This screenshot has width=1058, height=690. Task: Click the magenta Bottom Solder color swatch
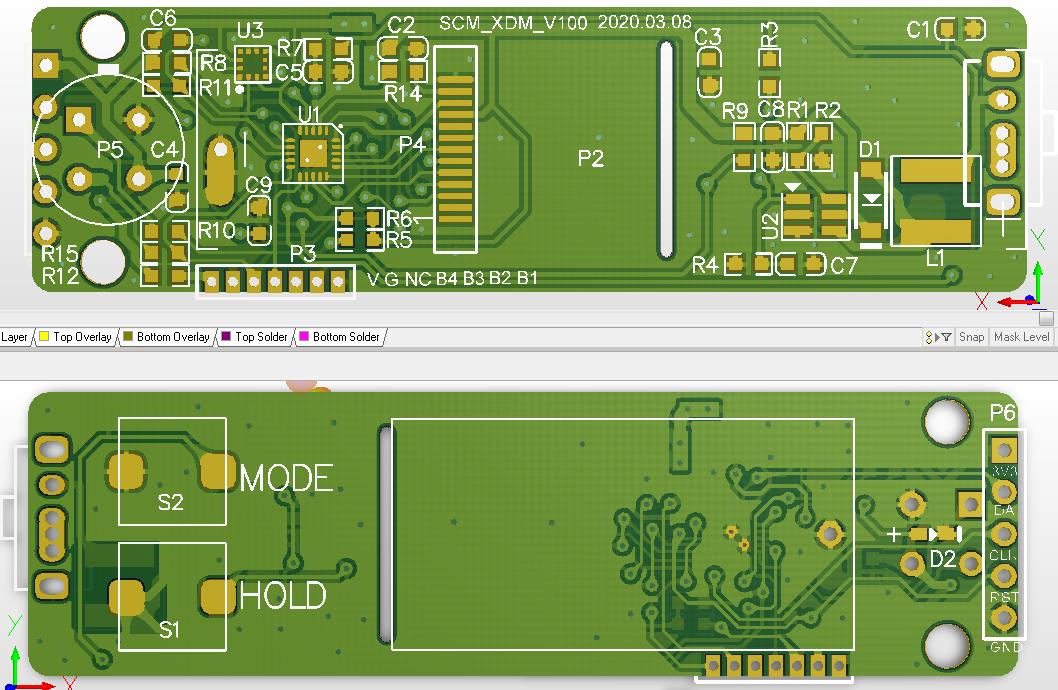304,337
